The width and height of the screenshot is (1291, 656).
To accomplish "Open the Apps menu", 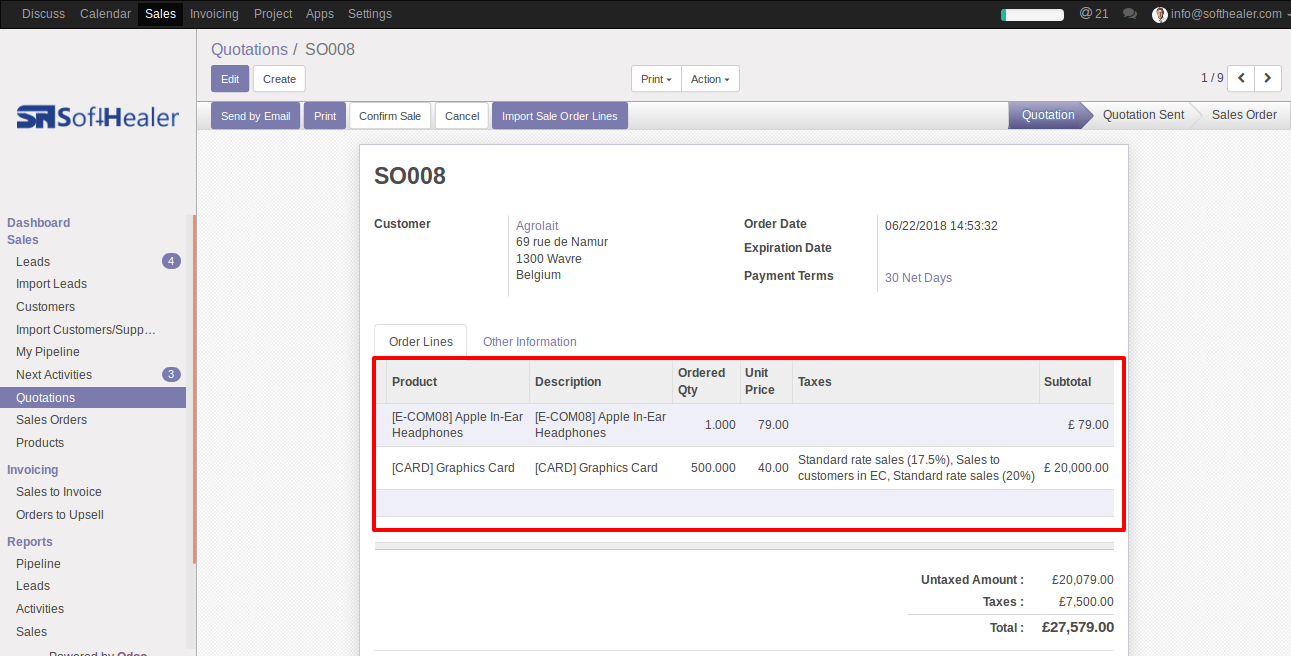I will click(x=320, y=14).
